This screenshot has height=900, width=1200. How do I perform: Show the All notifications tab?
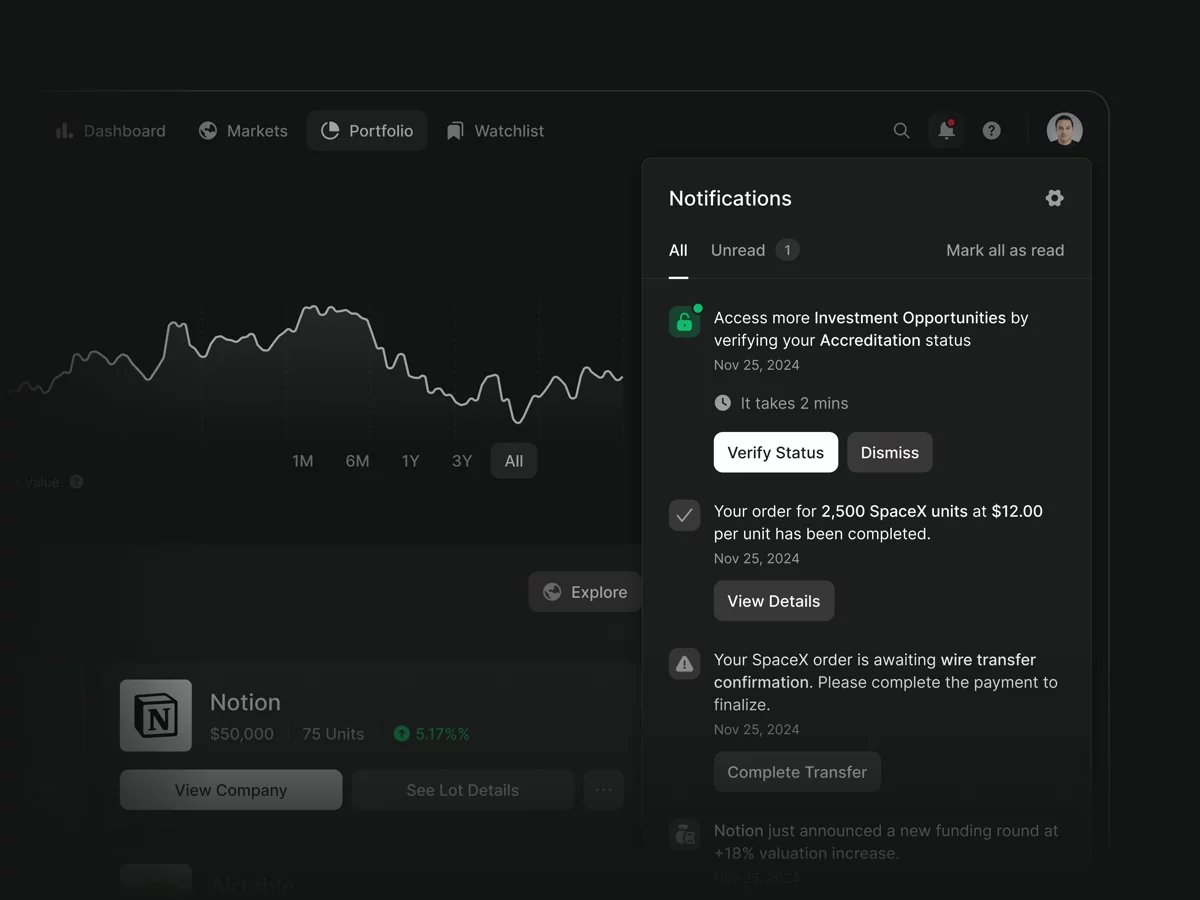pos(678,250)
